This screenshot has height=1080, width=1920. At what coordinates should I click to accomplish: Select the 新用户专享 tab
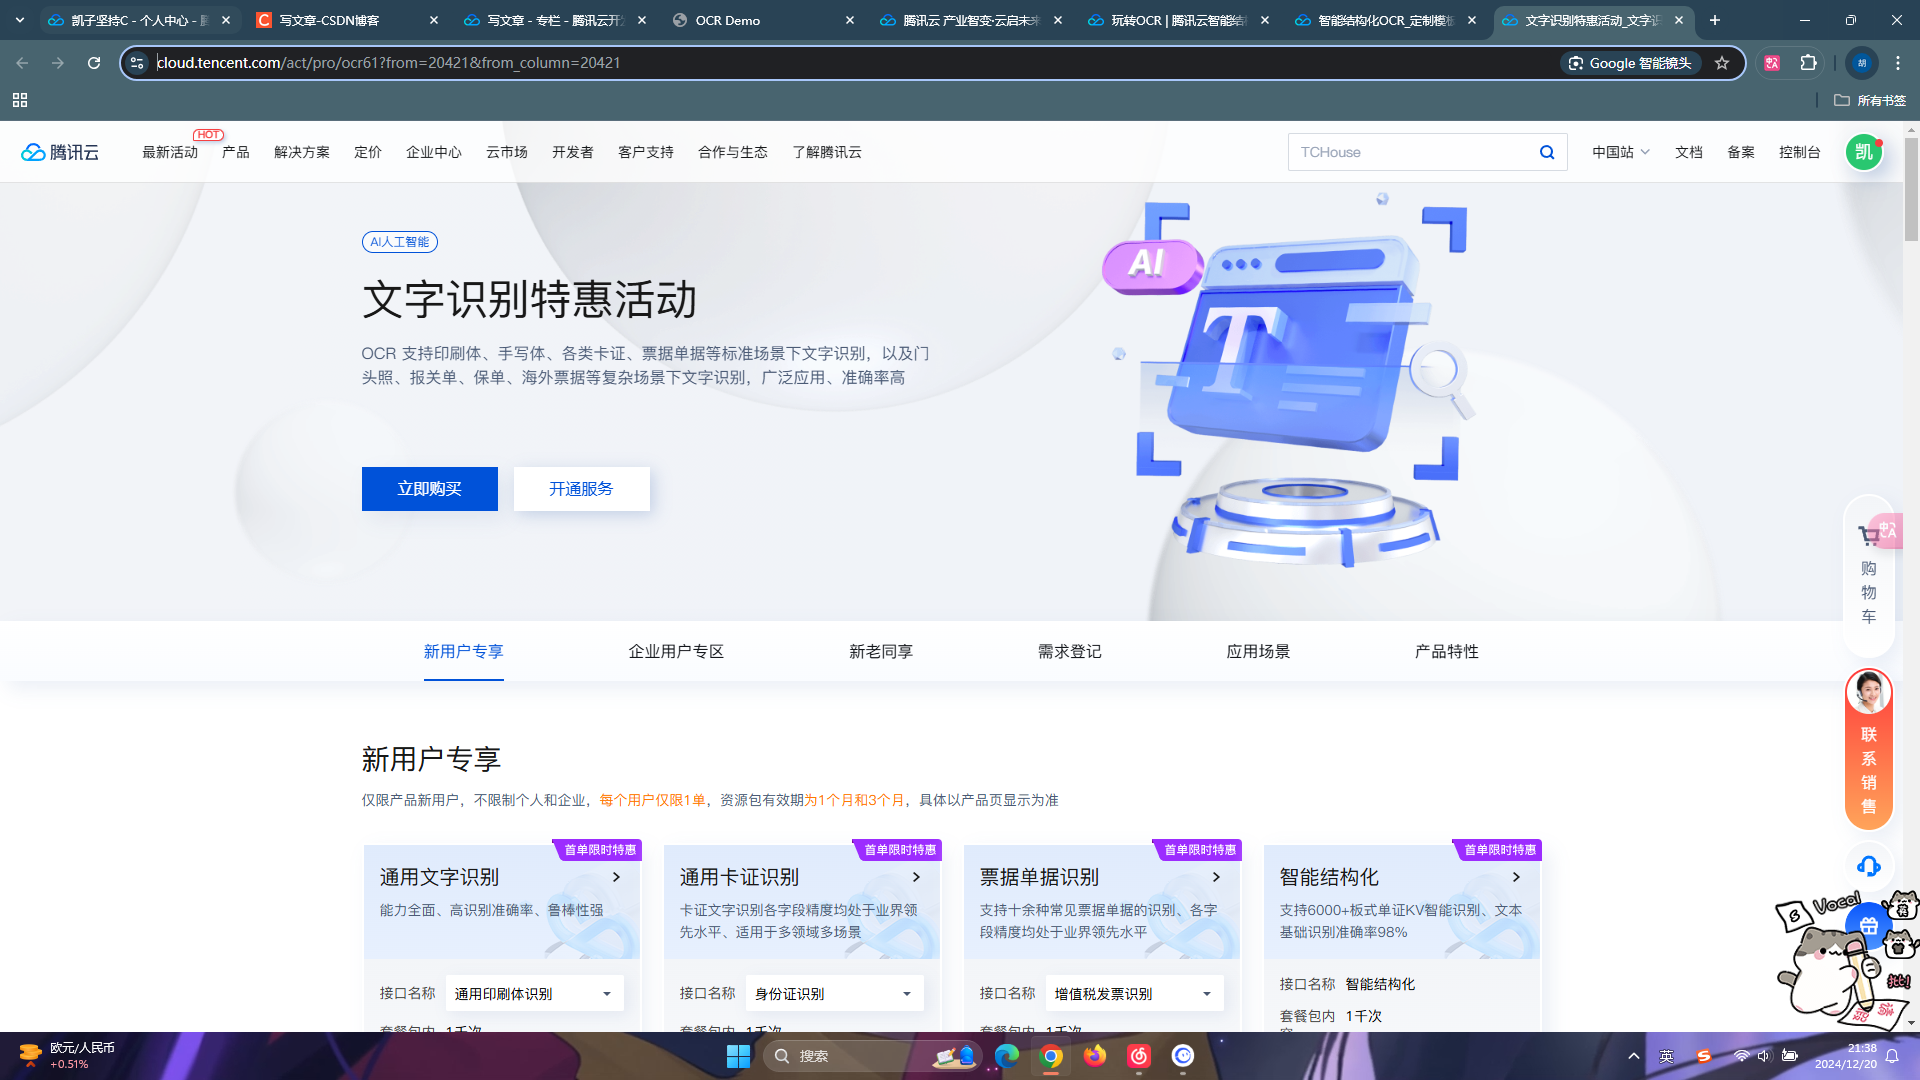[464, 652]
